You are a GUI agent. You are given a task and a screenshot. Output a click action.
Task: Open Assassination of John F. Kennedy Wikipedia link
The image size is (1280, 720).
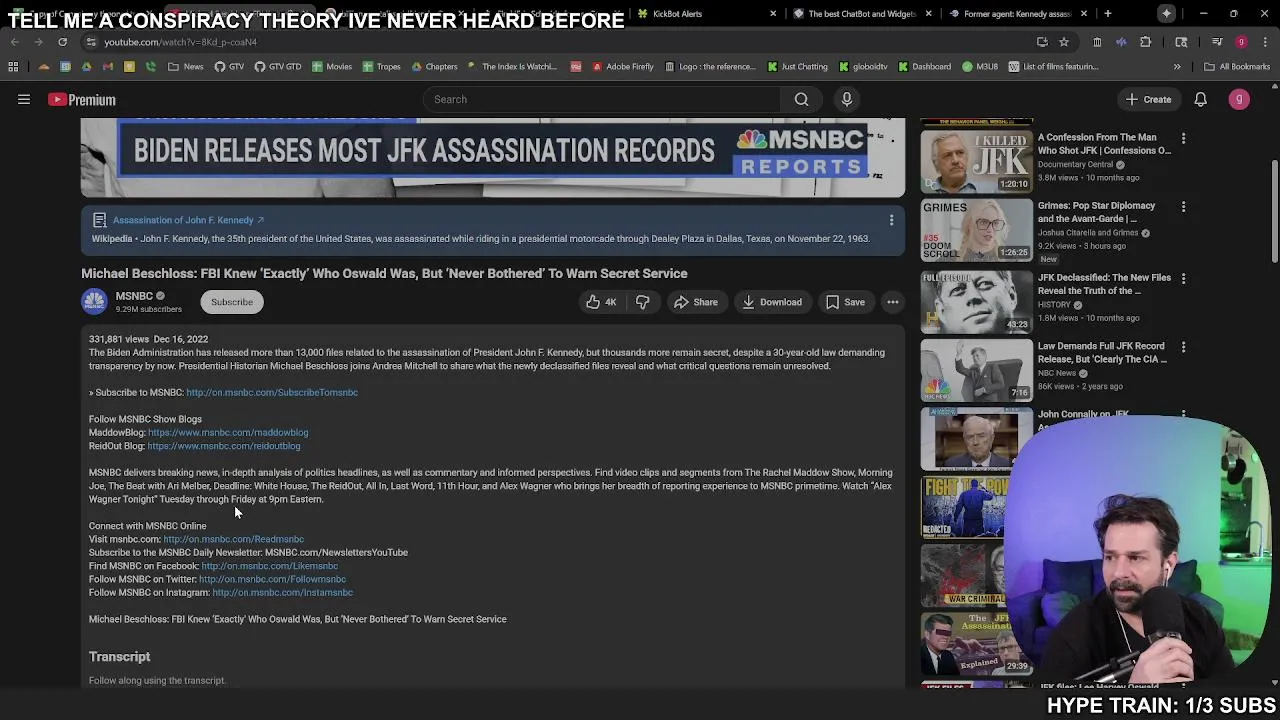pos(188,220)
